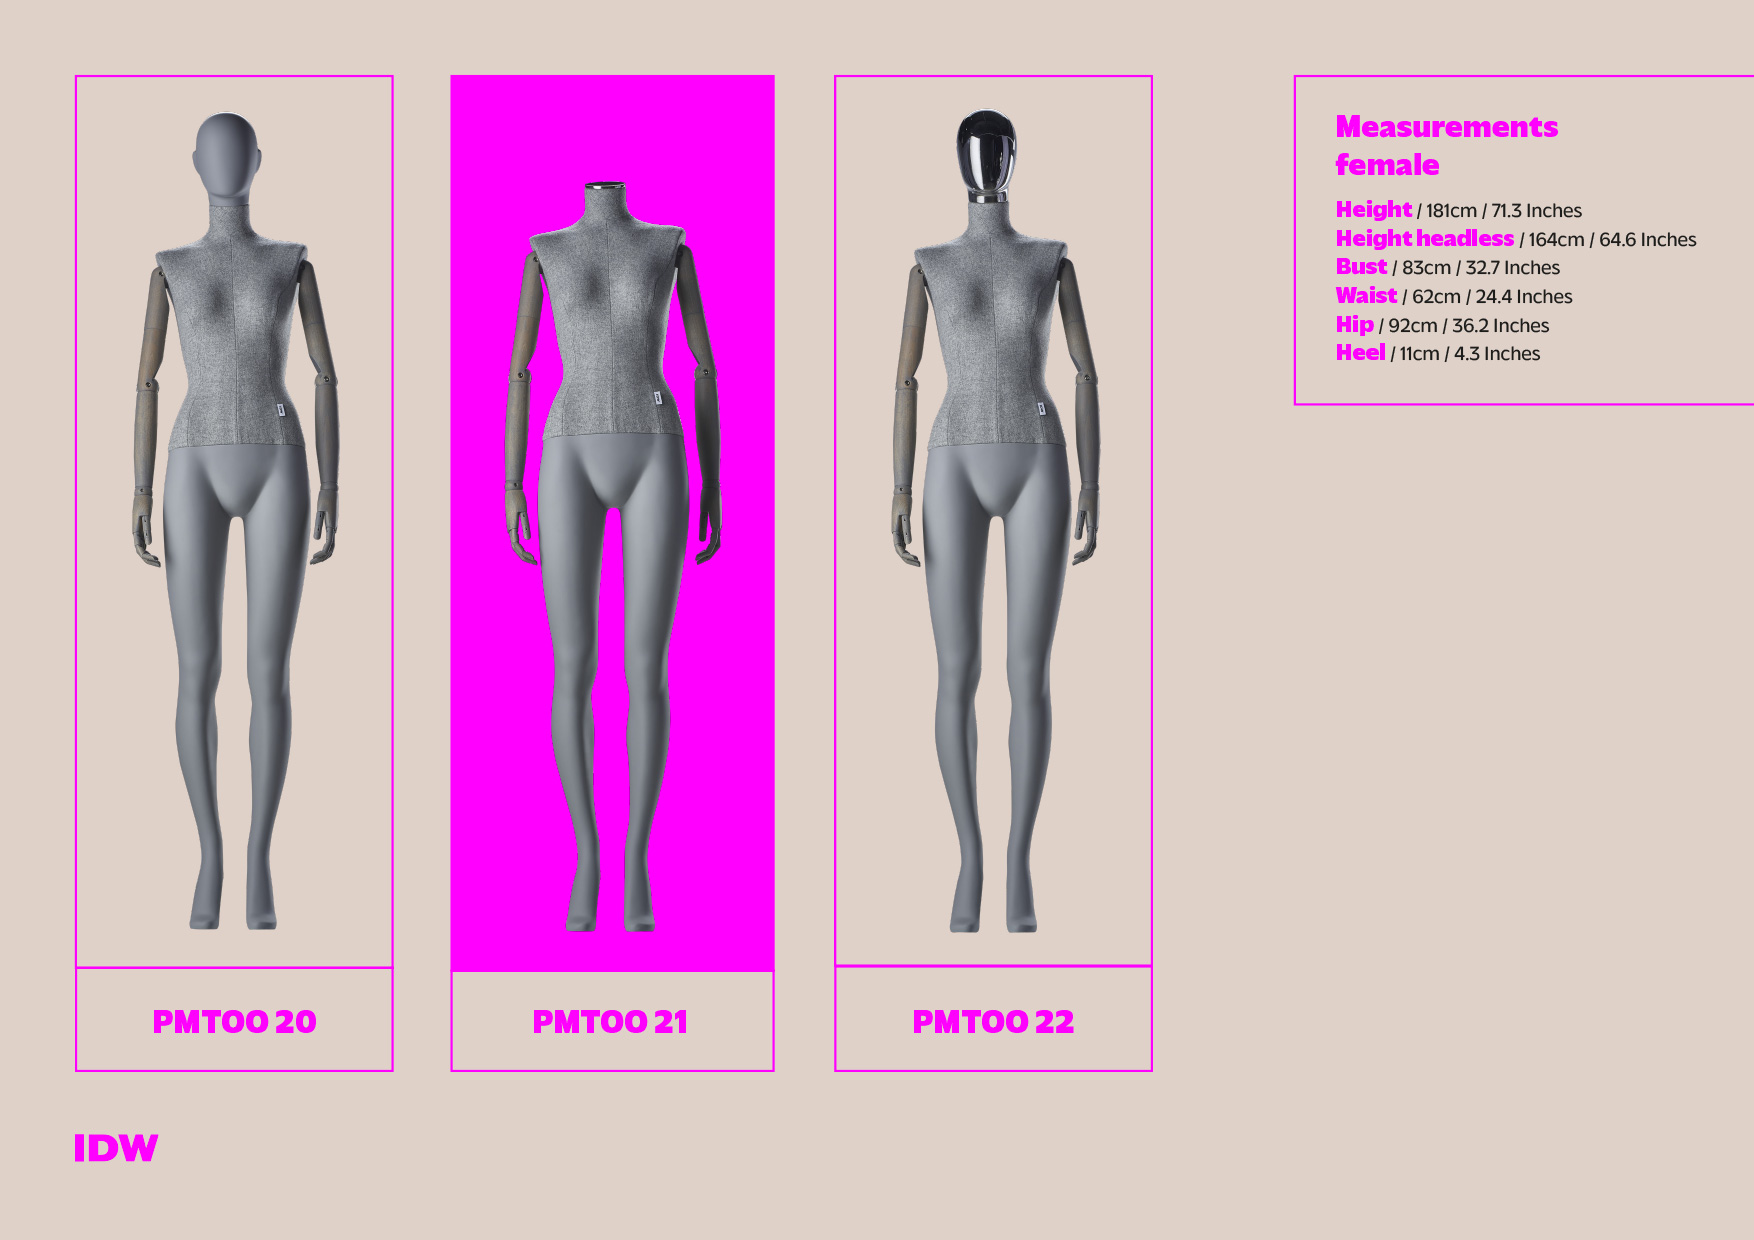Select the Hip measurement label
The image size is (1754, 1240).
(1354, 325)
